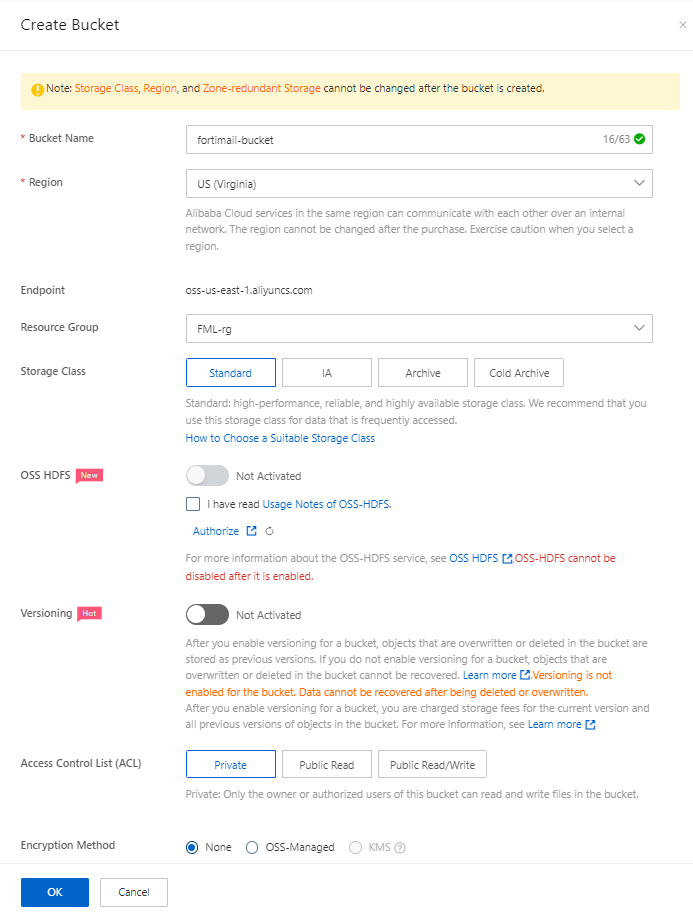The image size is (693, 912).
Task: Click the Hot badge next to Versioning
Action: point(89,613)
